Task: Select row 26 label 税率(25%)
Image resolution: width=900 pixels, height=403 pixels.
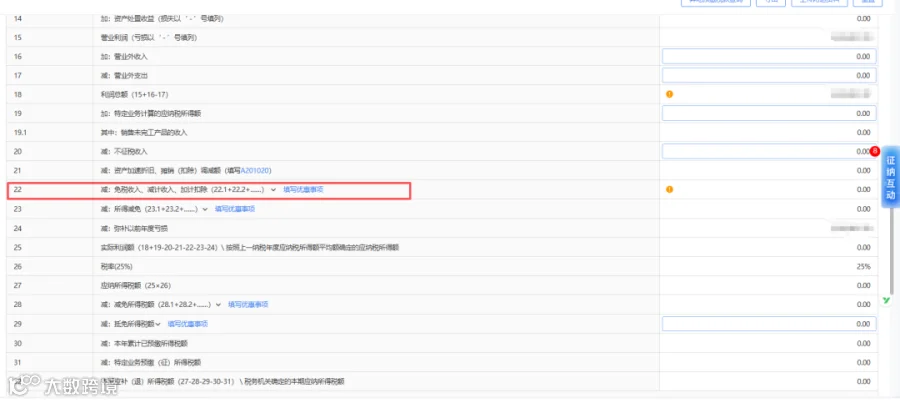Action: pos(116,266)
